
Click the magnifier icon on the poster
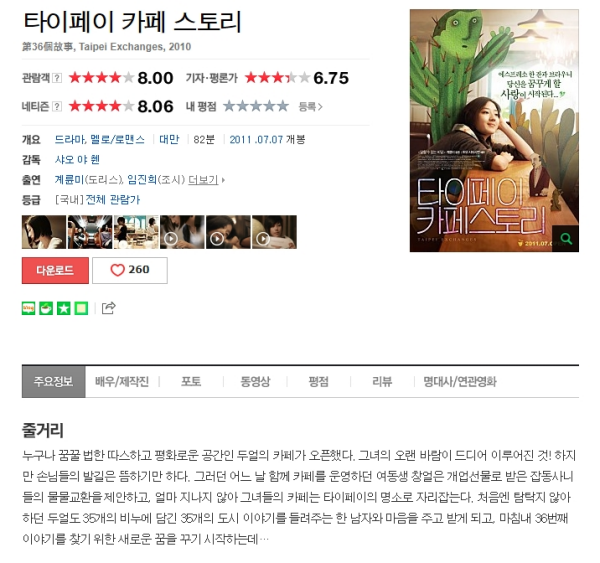[x=566, y=239]
